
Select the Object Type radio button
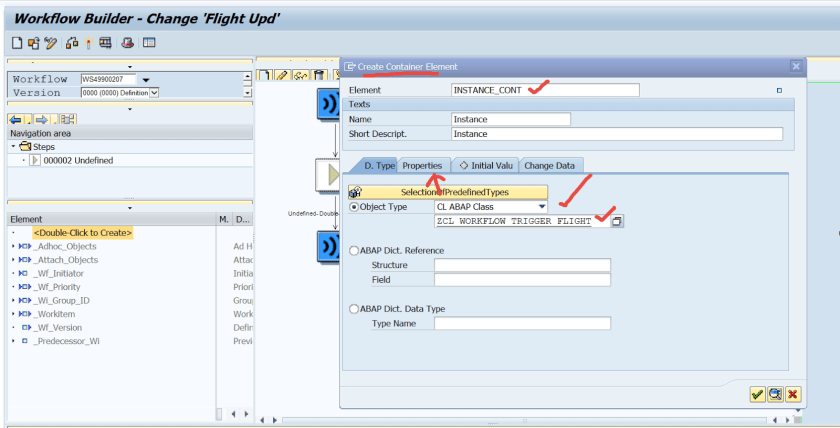coord(354,207)
